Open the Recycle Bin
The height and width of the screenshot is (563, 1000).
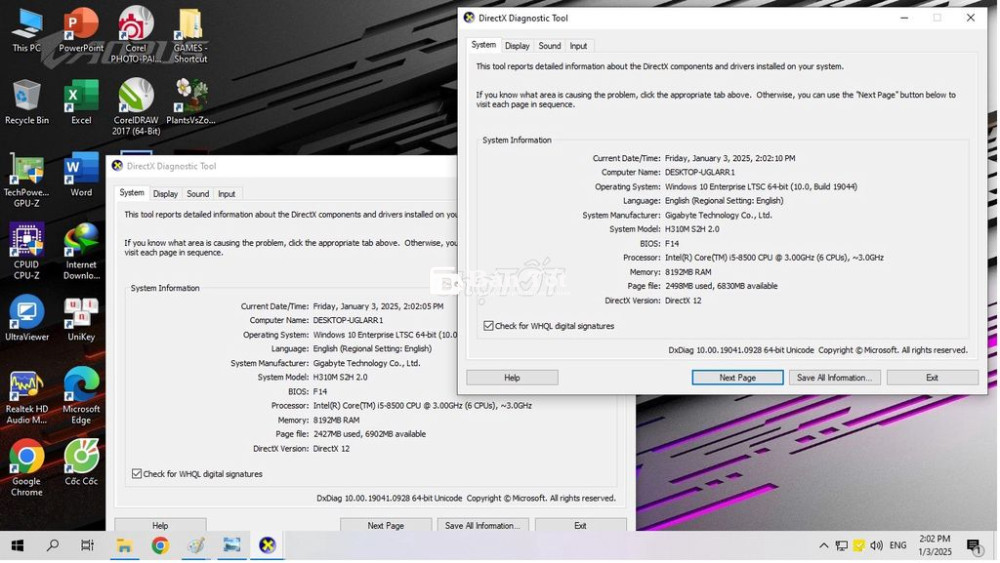tap(26, 102)
